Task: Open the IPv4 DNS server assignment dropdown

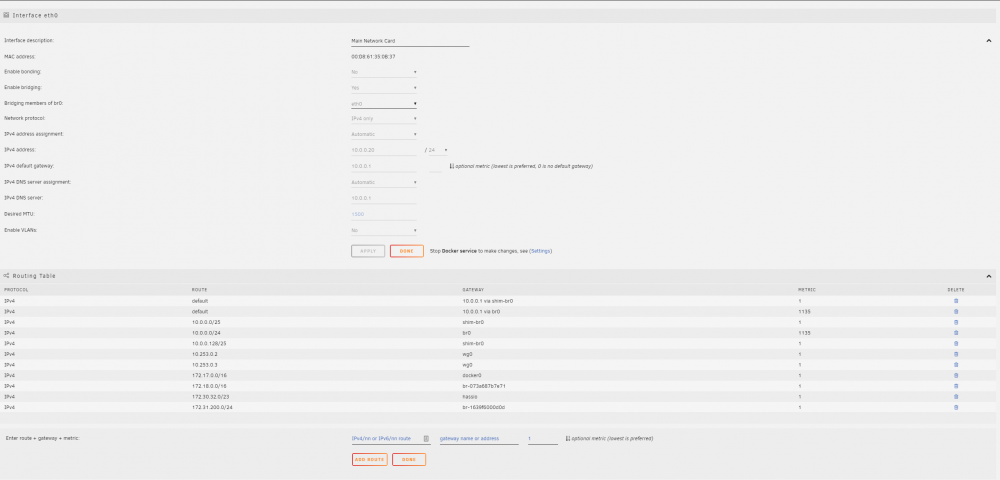Action: [384, 182]
